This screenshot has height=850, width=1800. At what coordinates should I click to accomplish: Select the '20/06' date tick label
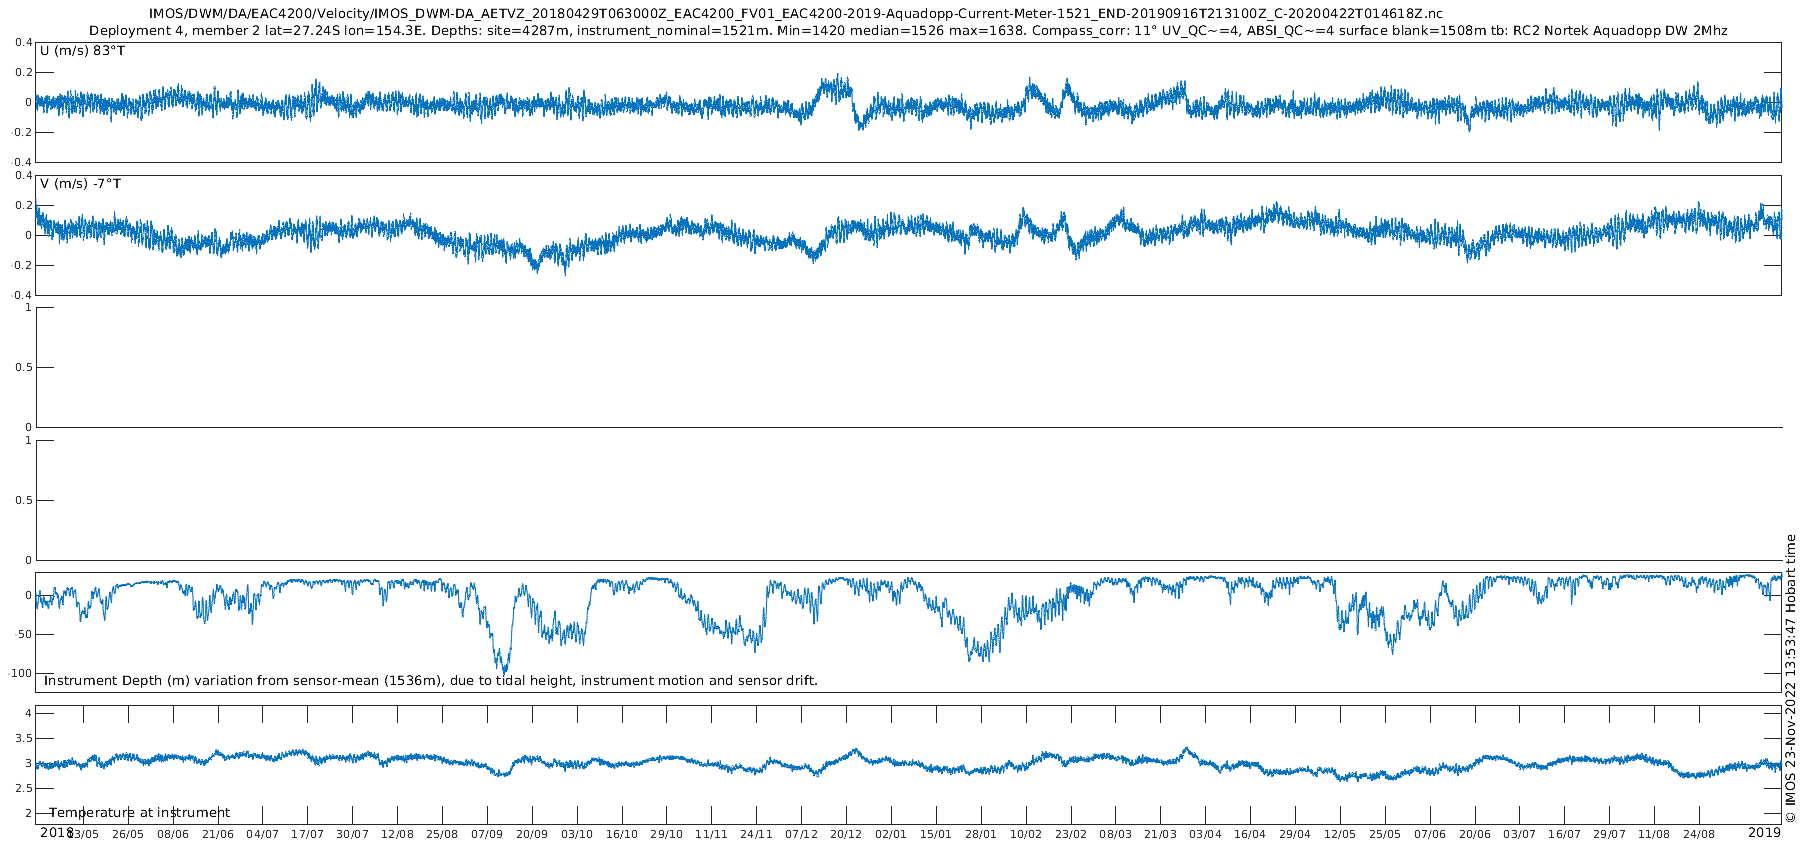1475,834
